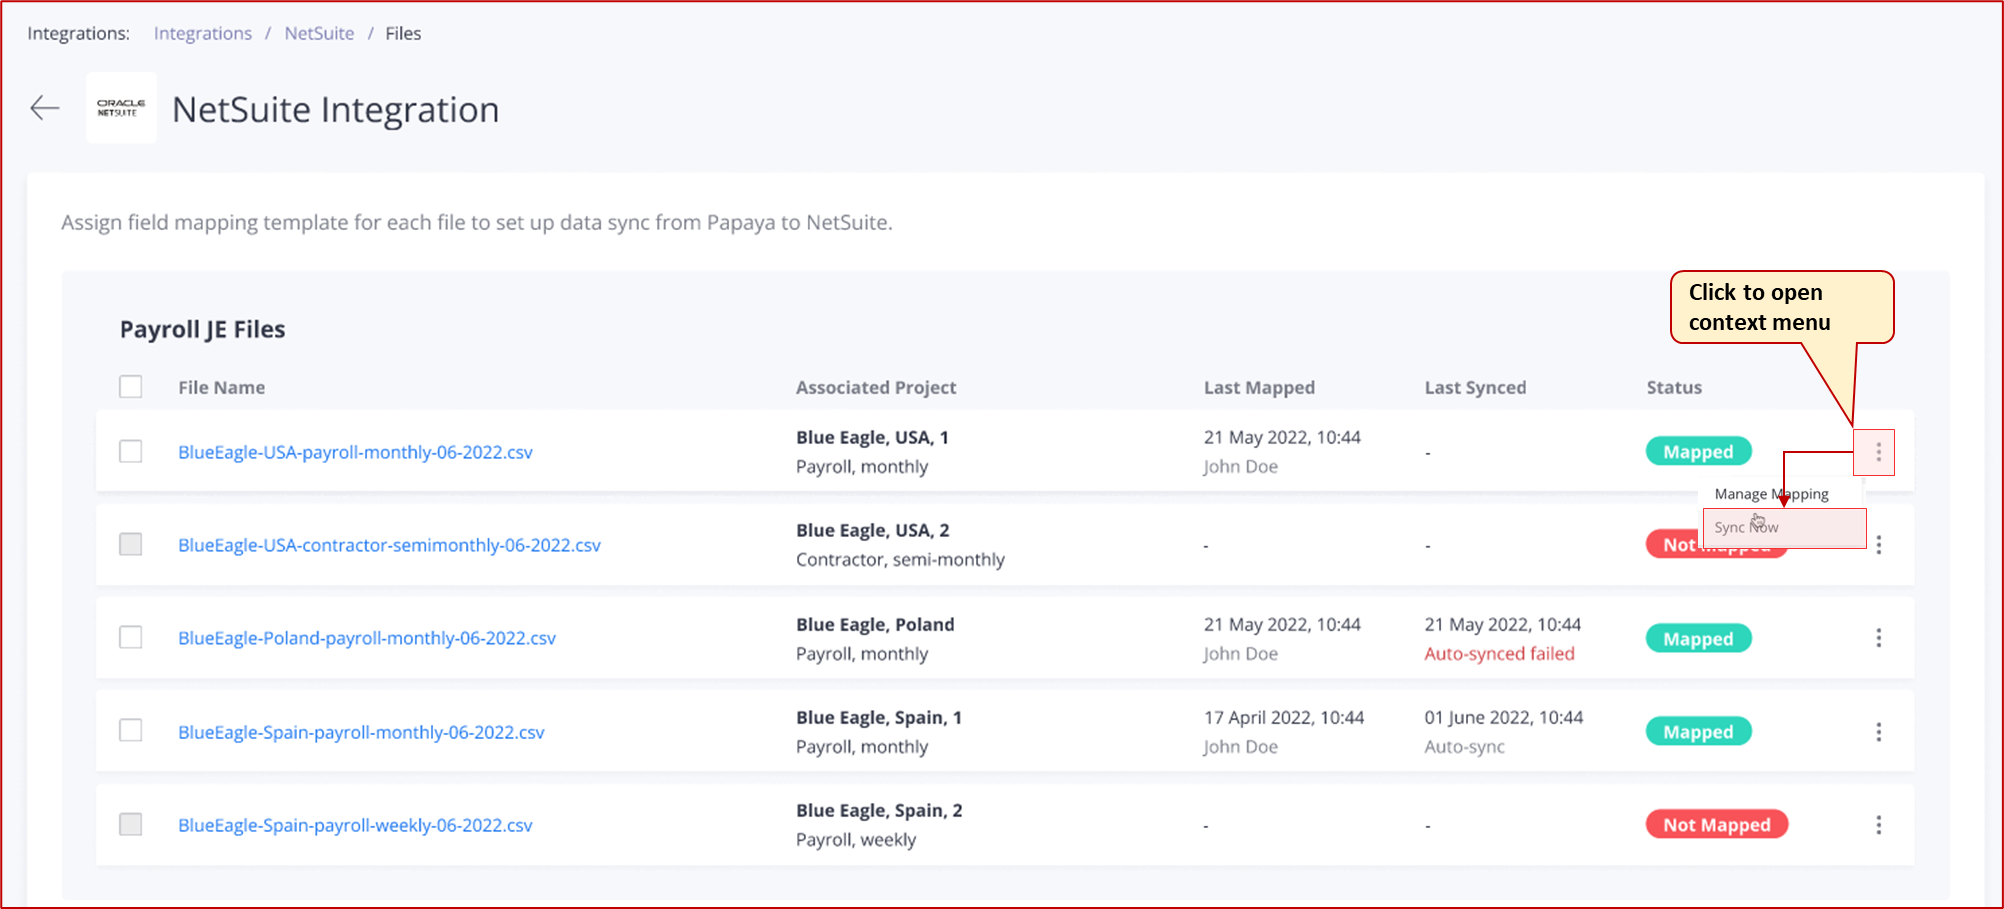Choose Manage Mapping from the context menu
The height and width of the screenshot is (909, 2004).
pyautogui.click(x=1771, y=493)
